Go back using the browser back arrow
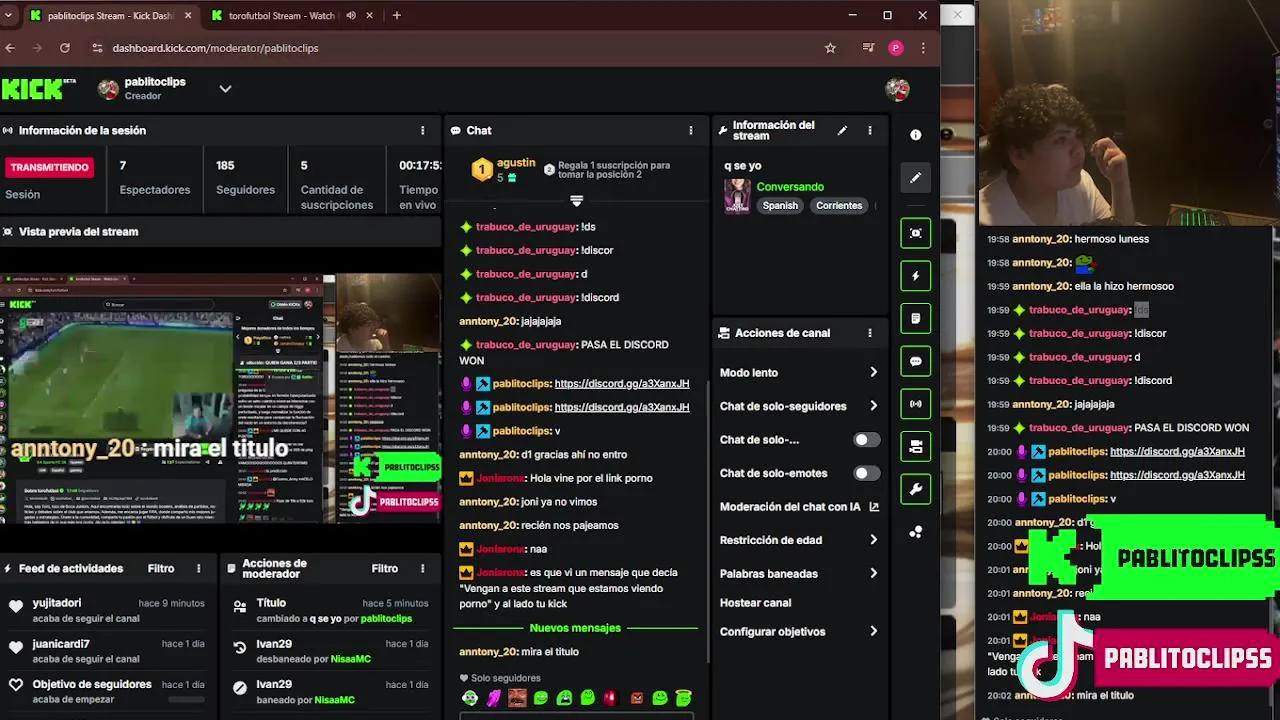Image resolution: width=1280 pixels, height=720 pixels. point(10,48)
